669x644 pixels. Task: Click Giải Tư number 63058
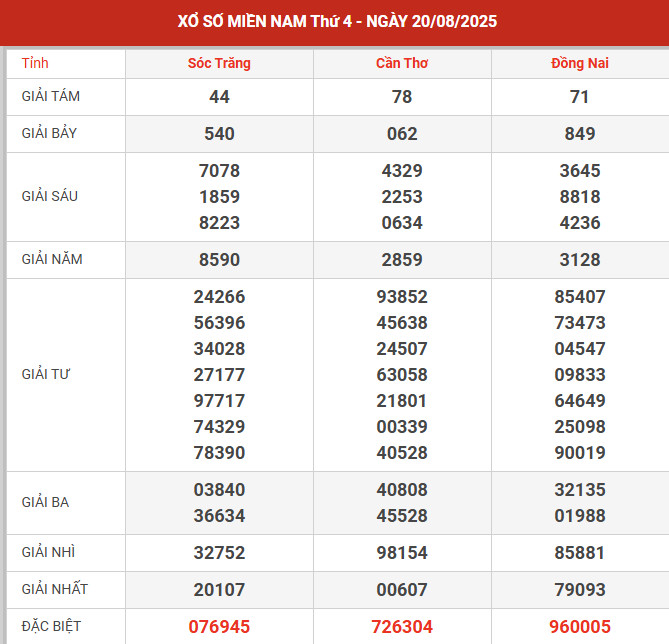[402, 375]
